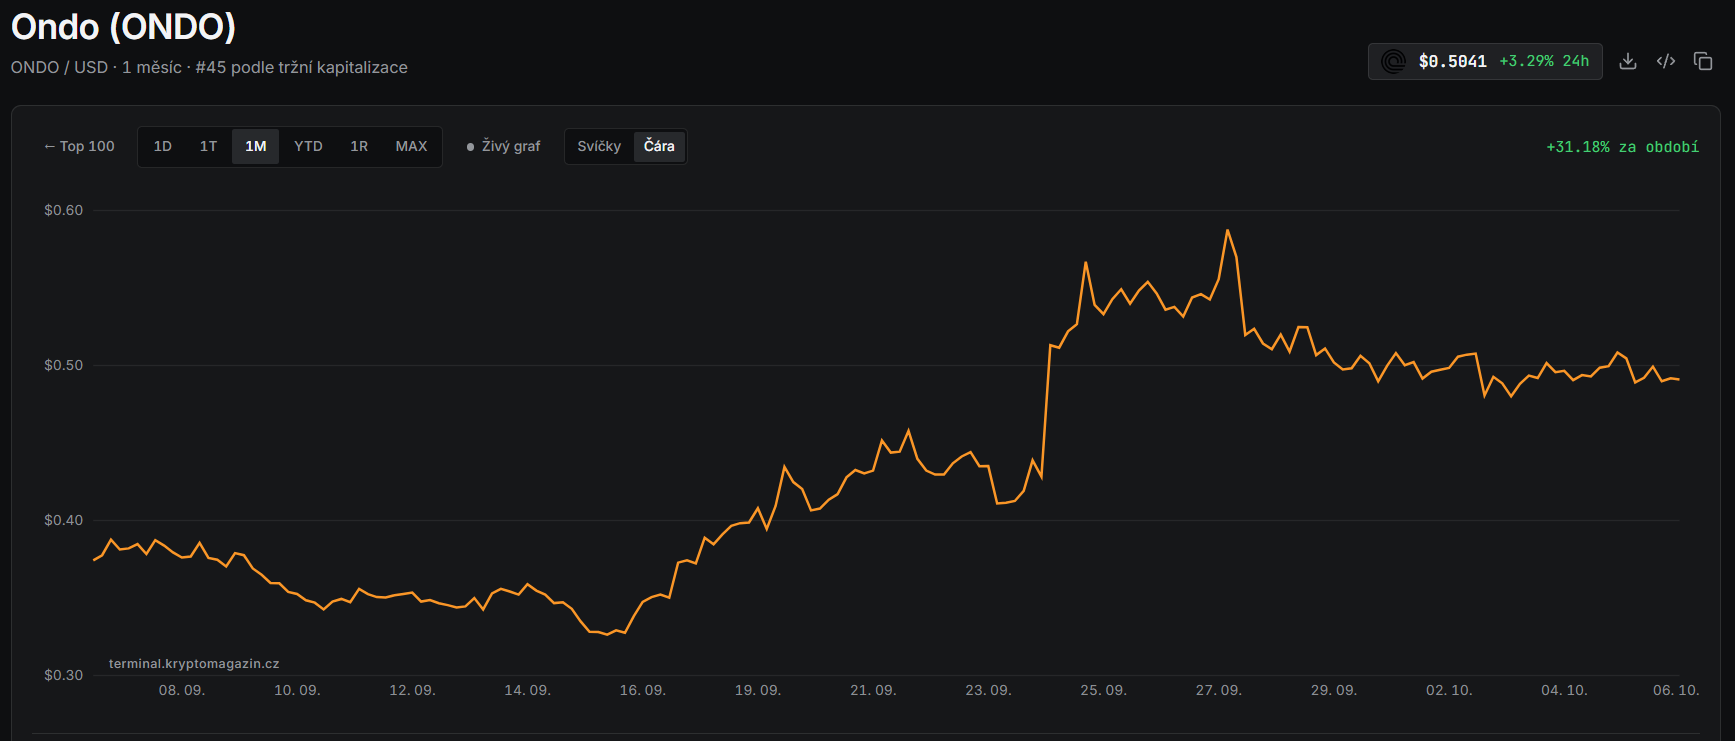1735x741 pixels.
Task: Switch to YTD time range
Action: tap(308, 146)
